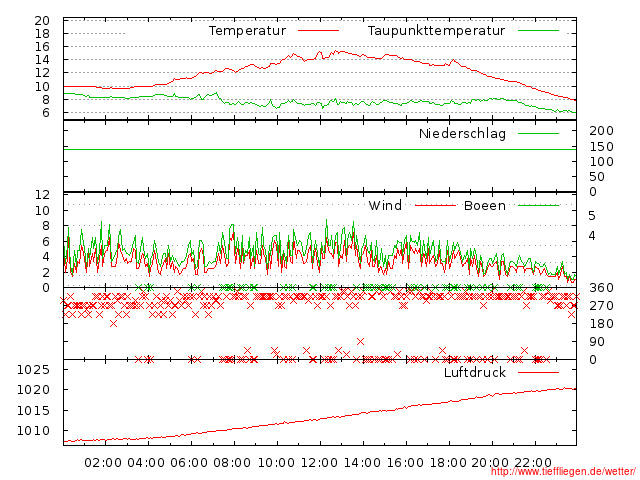Image resolution: width=640 pixels, height=480 pixels.
Task: Click the Taupunkttemperatur legend label
Action: pos(436,31)
